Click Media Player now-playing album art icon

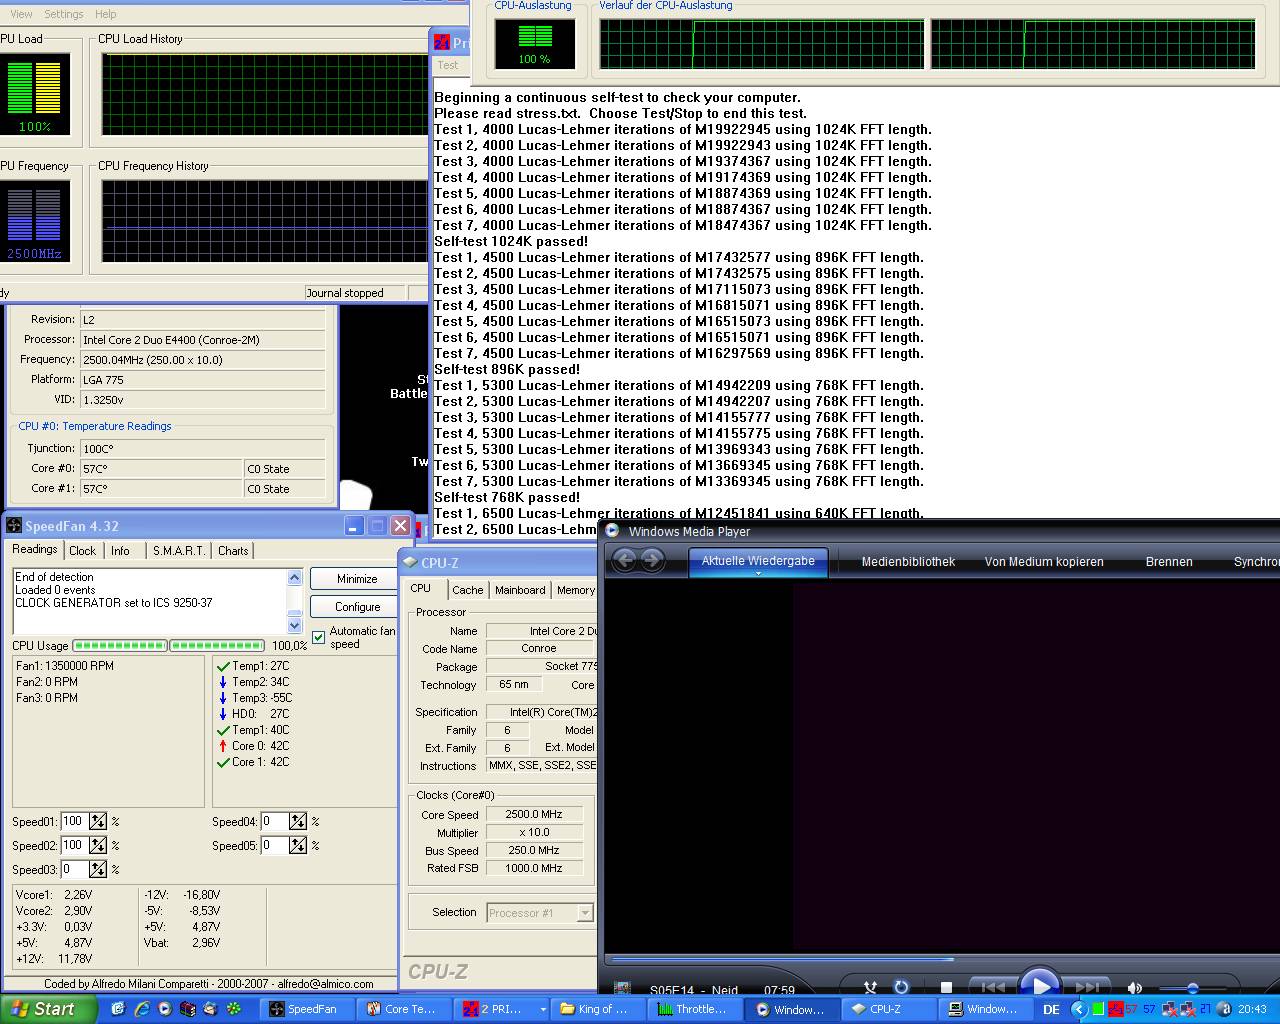(622, 989)
